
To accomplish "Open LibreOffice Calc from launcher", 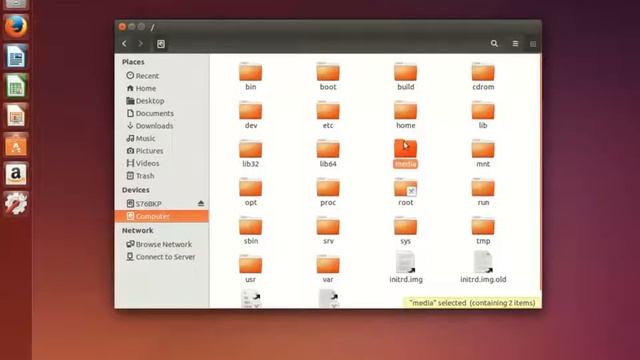I will point(16,86).
